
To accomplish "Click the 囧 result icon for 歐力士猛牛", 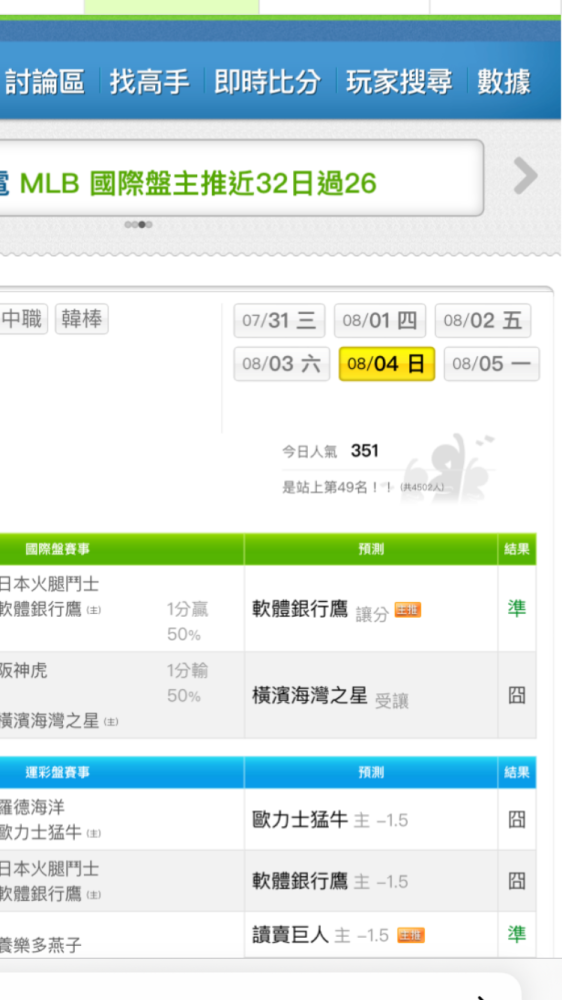I will coord(517,819).
